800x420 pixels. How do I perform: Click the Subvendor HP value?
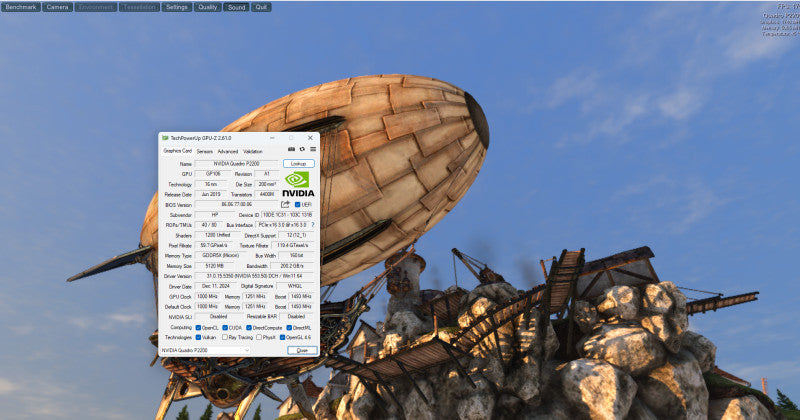(215, 215)
